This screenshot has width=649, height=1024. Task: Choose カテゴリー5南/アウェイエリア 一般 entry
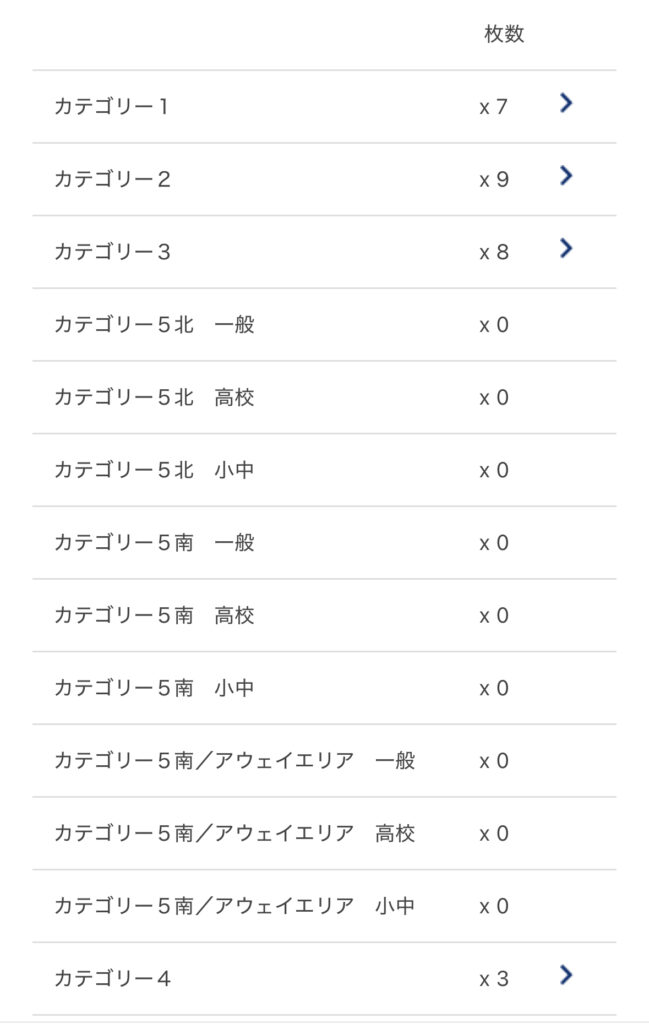[234, 761]
